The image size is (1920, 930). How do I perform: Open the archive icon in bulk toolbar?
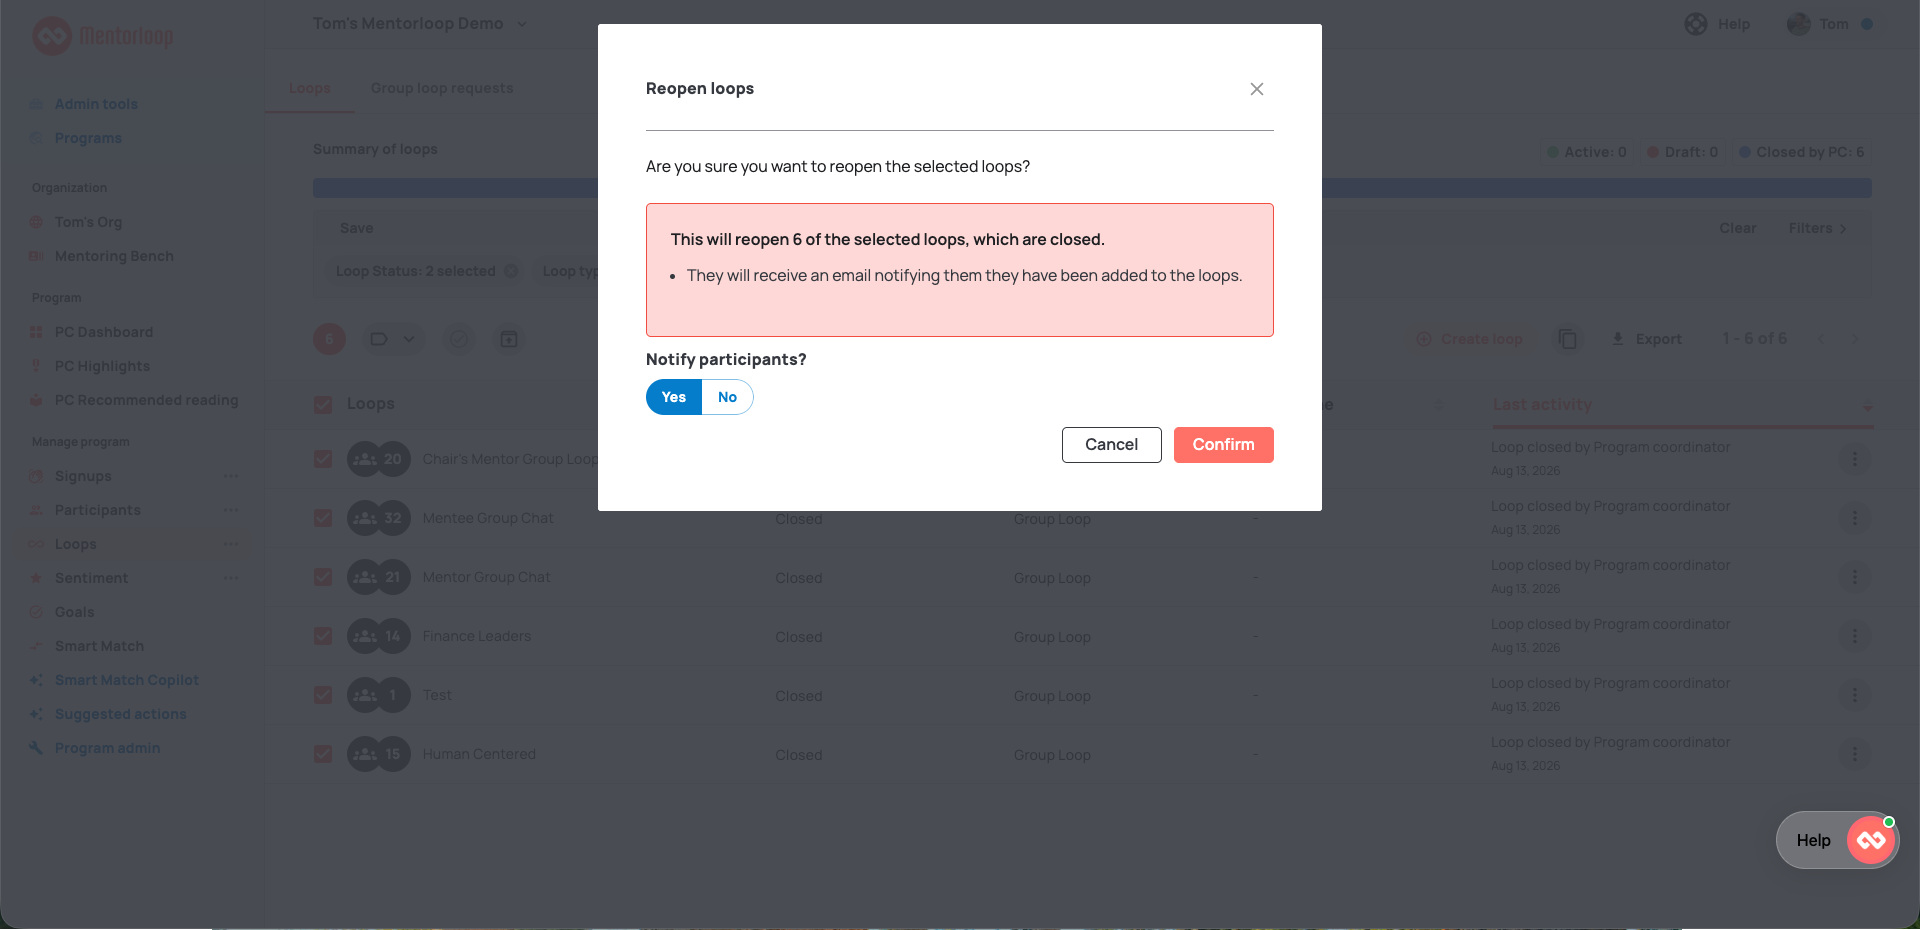[x=509, y=339]
